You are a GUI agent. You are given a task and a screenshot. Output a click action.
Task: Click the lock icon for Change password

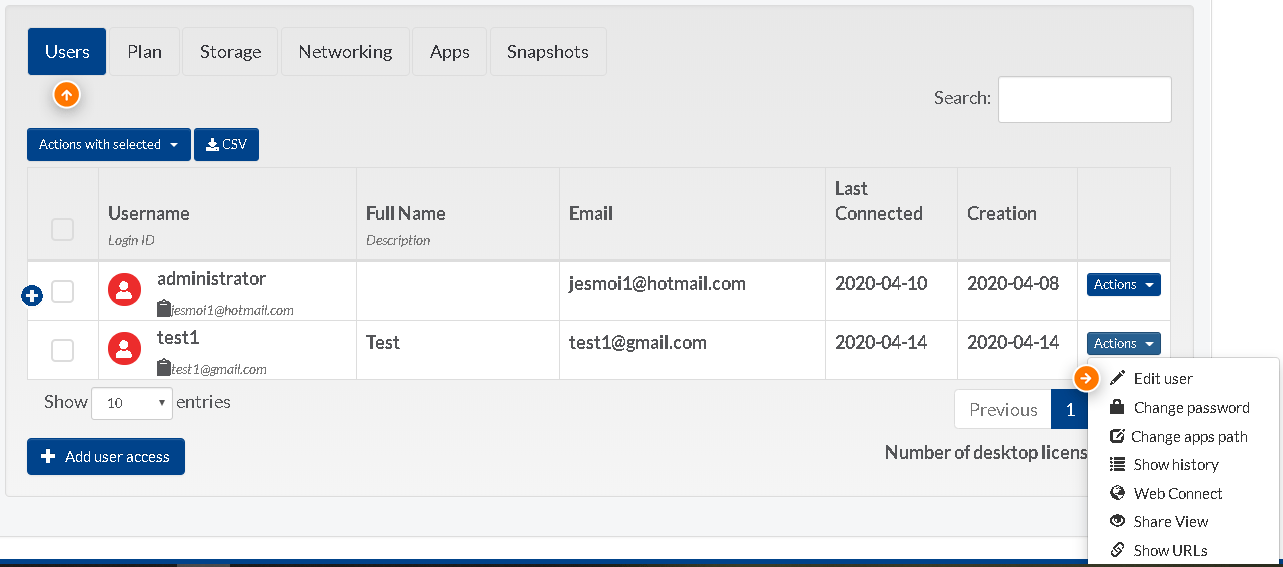point(1117,407)
